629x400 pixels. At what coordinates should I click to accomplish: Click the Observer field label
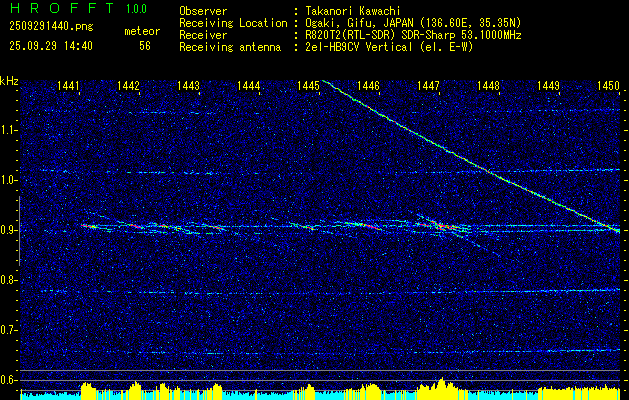[x=203, y=11]
